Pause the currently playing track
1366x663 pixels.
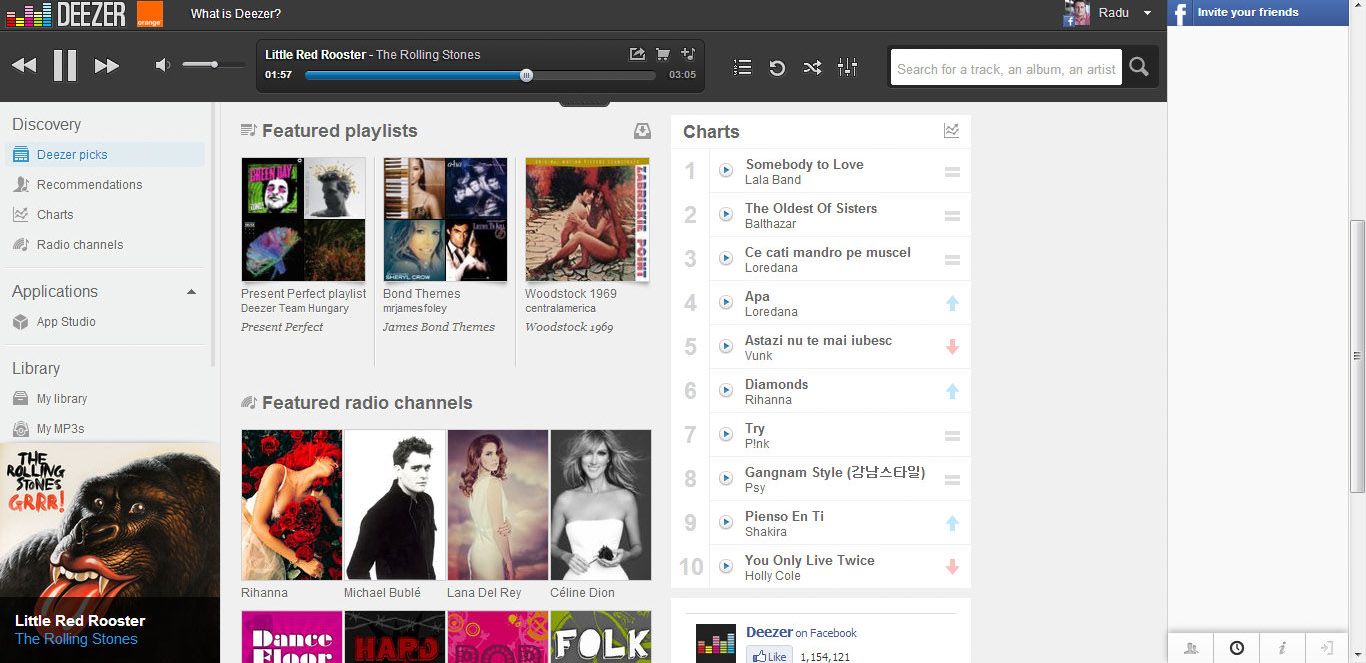point(65,66)
